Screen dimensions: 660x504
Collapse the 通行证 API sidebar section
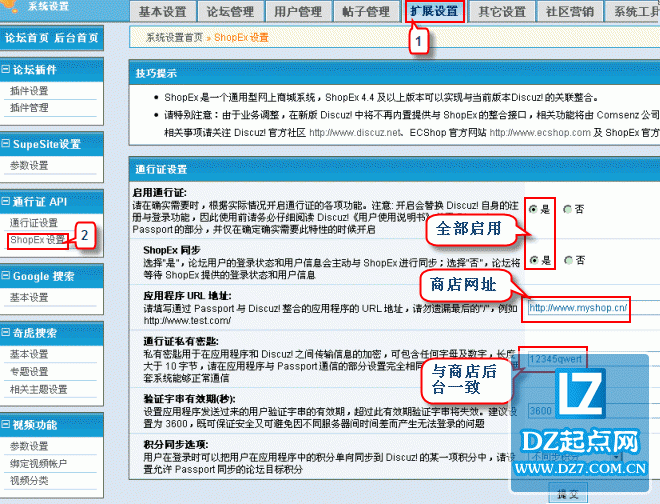(7, 201)
